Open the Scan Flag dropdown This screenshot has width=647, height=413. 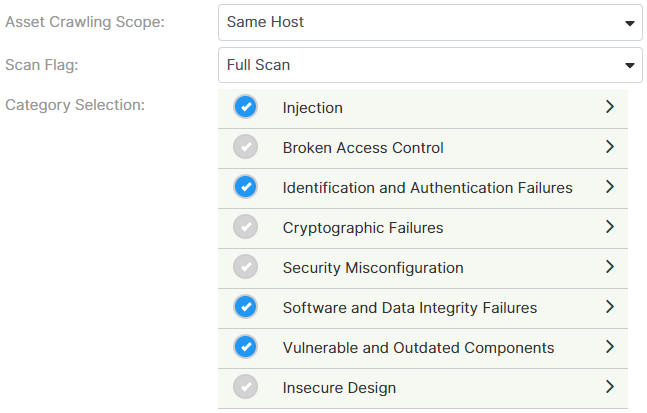[x=430, y=66]
